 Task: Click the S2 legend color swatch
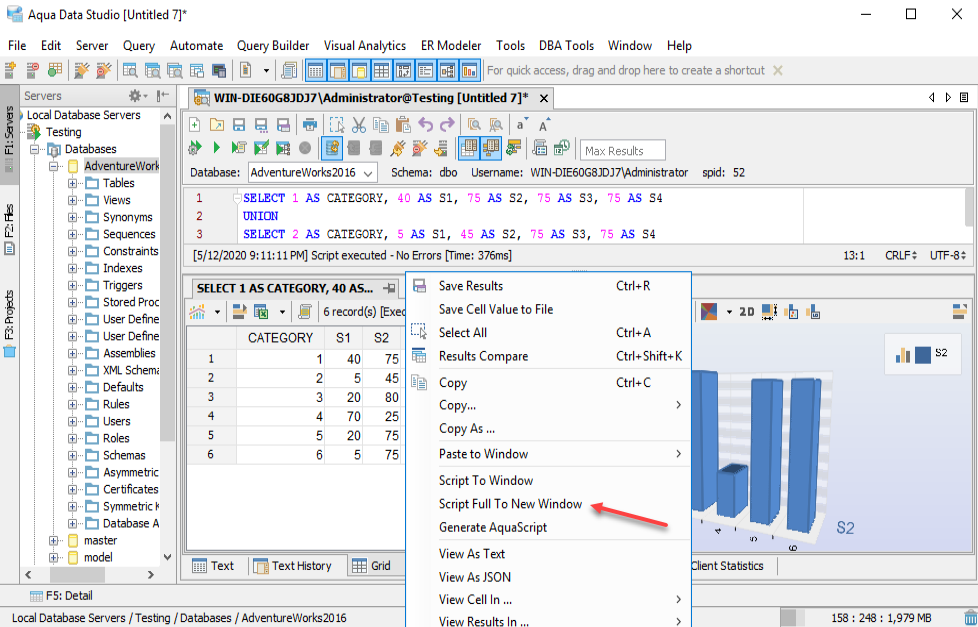(x=922, y=354)
